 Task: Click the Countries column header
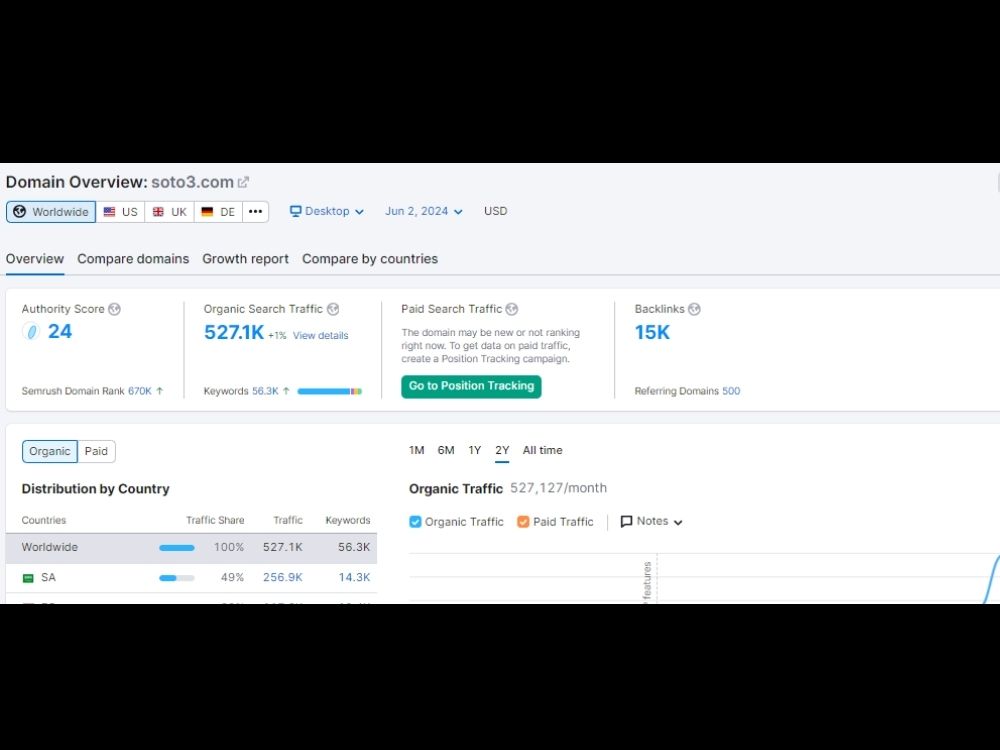click(44, 520)
